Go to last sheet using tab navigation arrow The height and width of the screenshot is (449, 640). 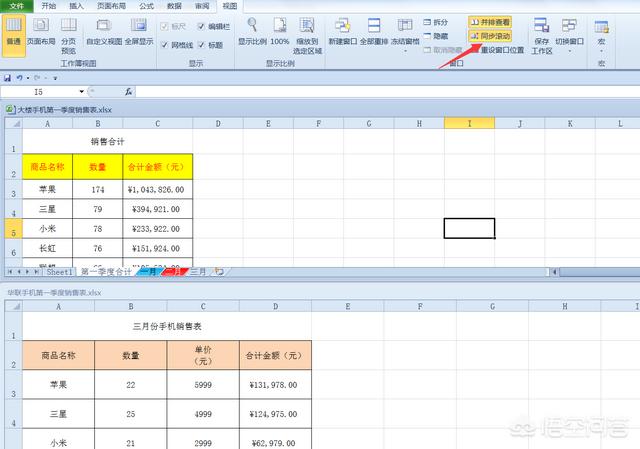37,271
